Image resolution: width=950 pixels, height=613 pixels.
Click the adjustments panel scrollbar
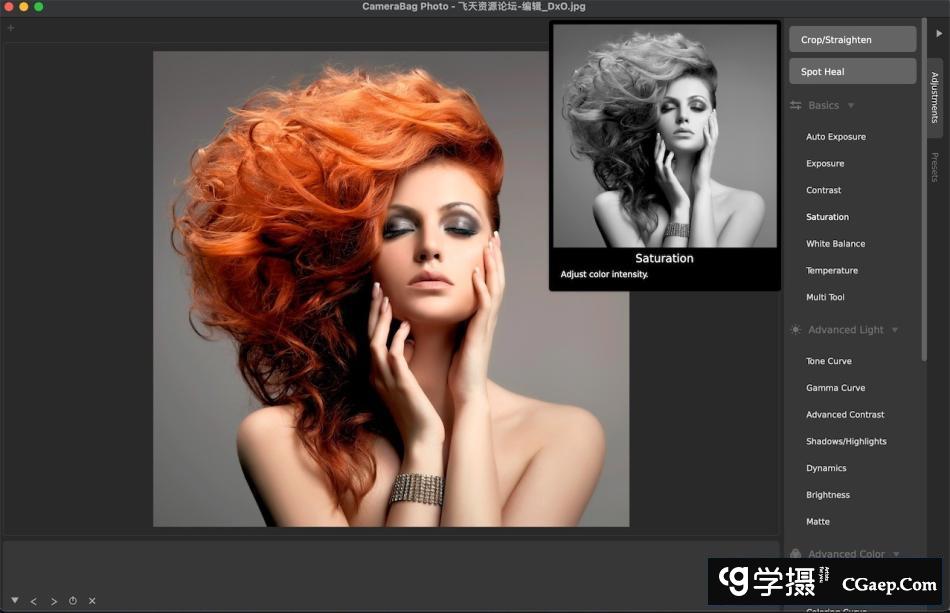click(x=923, y=200)
